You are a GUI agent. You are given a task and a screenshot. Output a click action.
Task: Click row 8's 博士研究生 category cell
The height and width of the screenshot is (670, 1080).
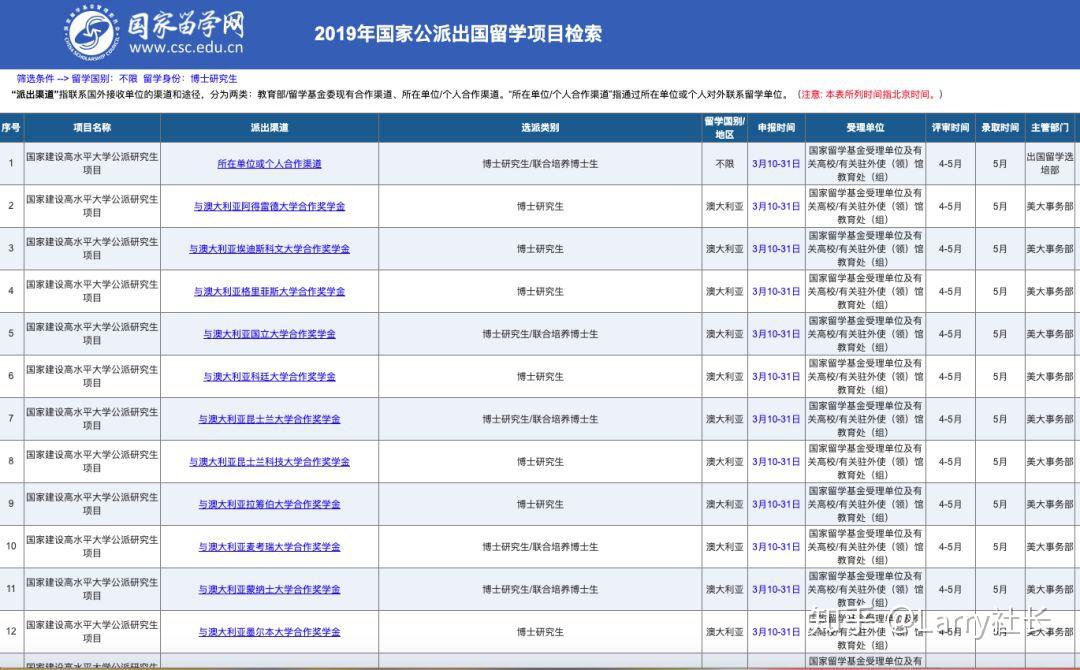(540, 462)
